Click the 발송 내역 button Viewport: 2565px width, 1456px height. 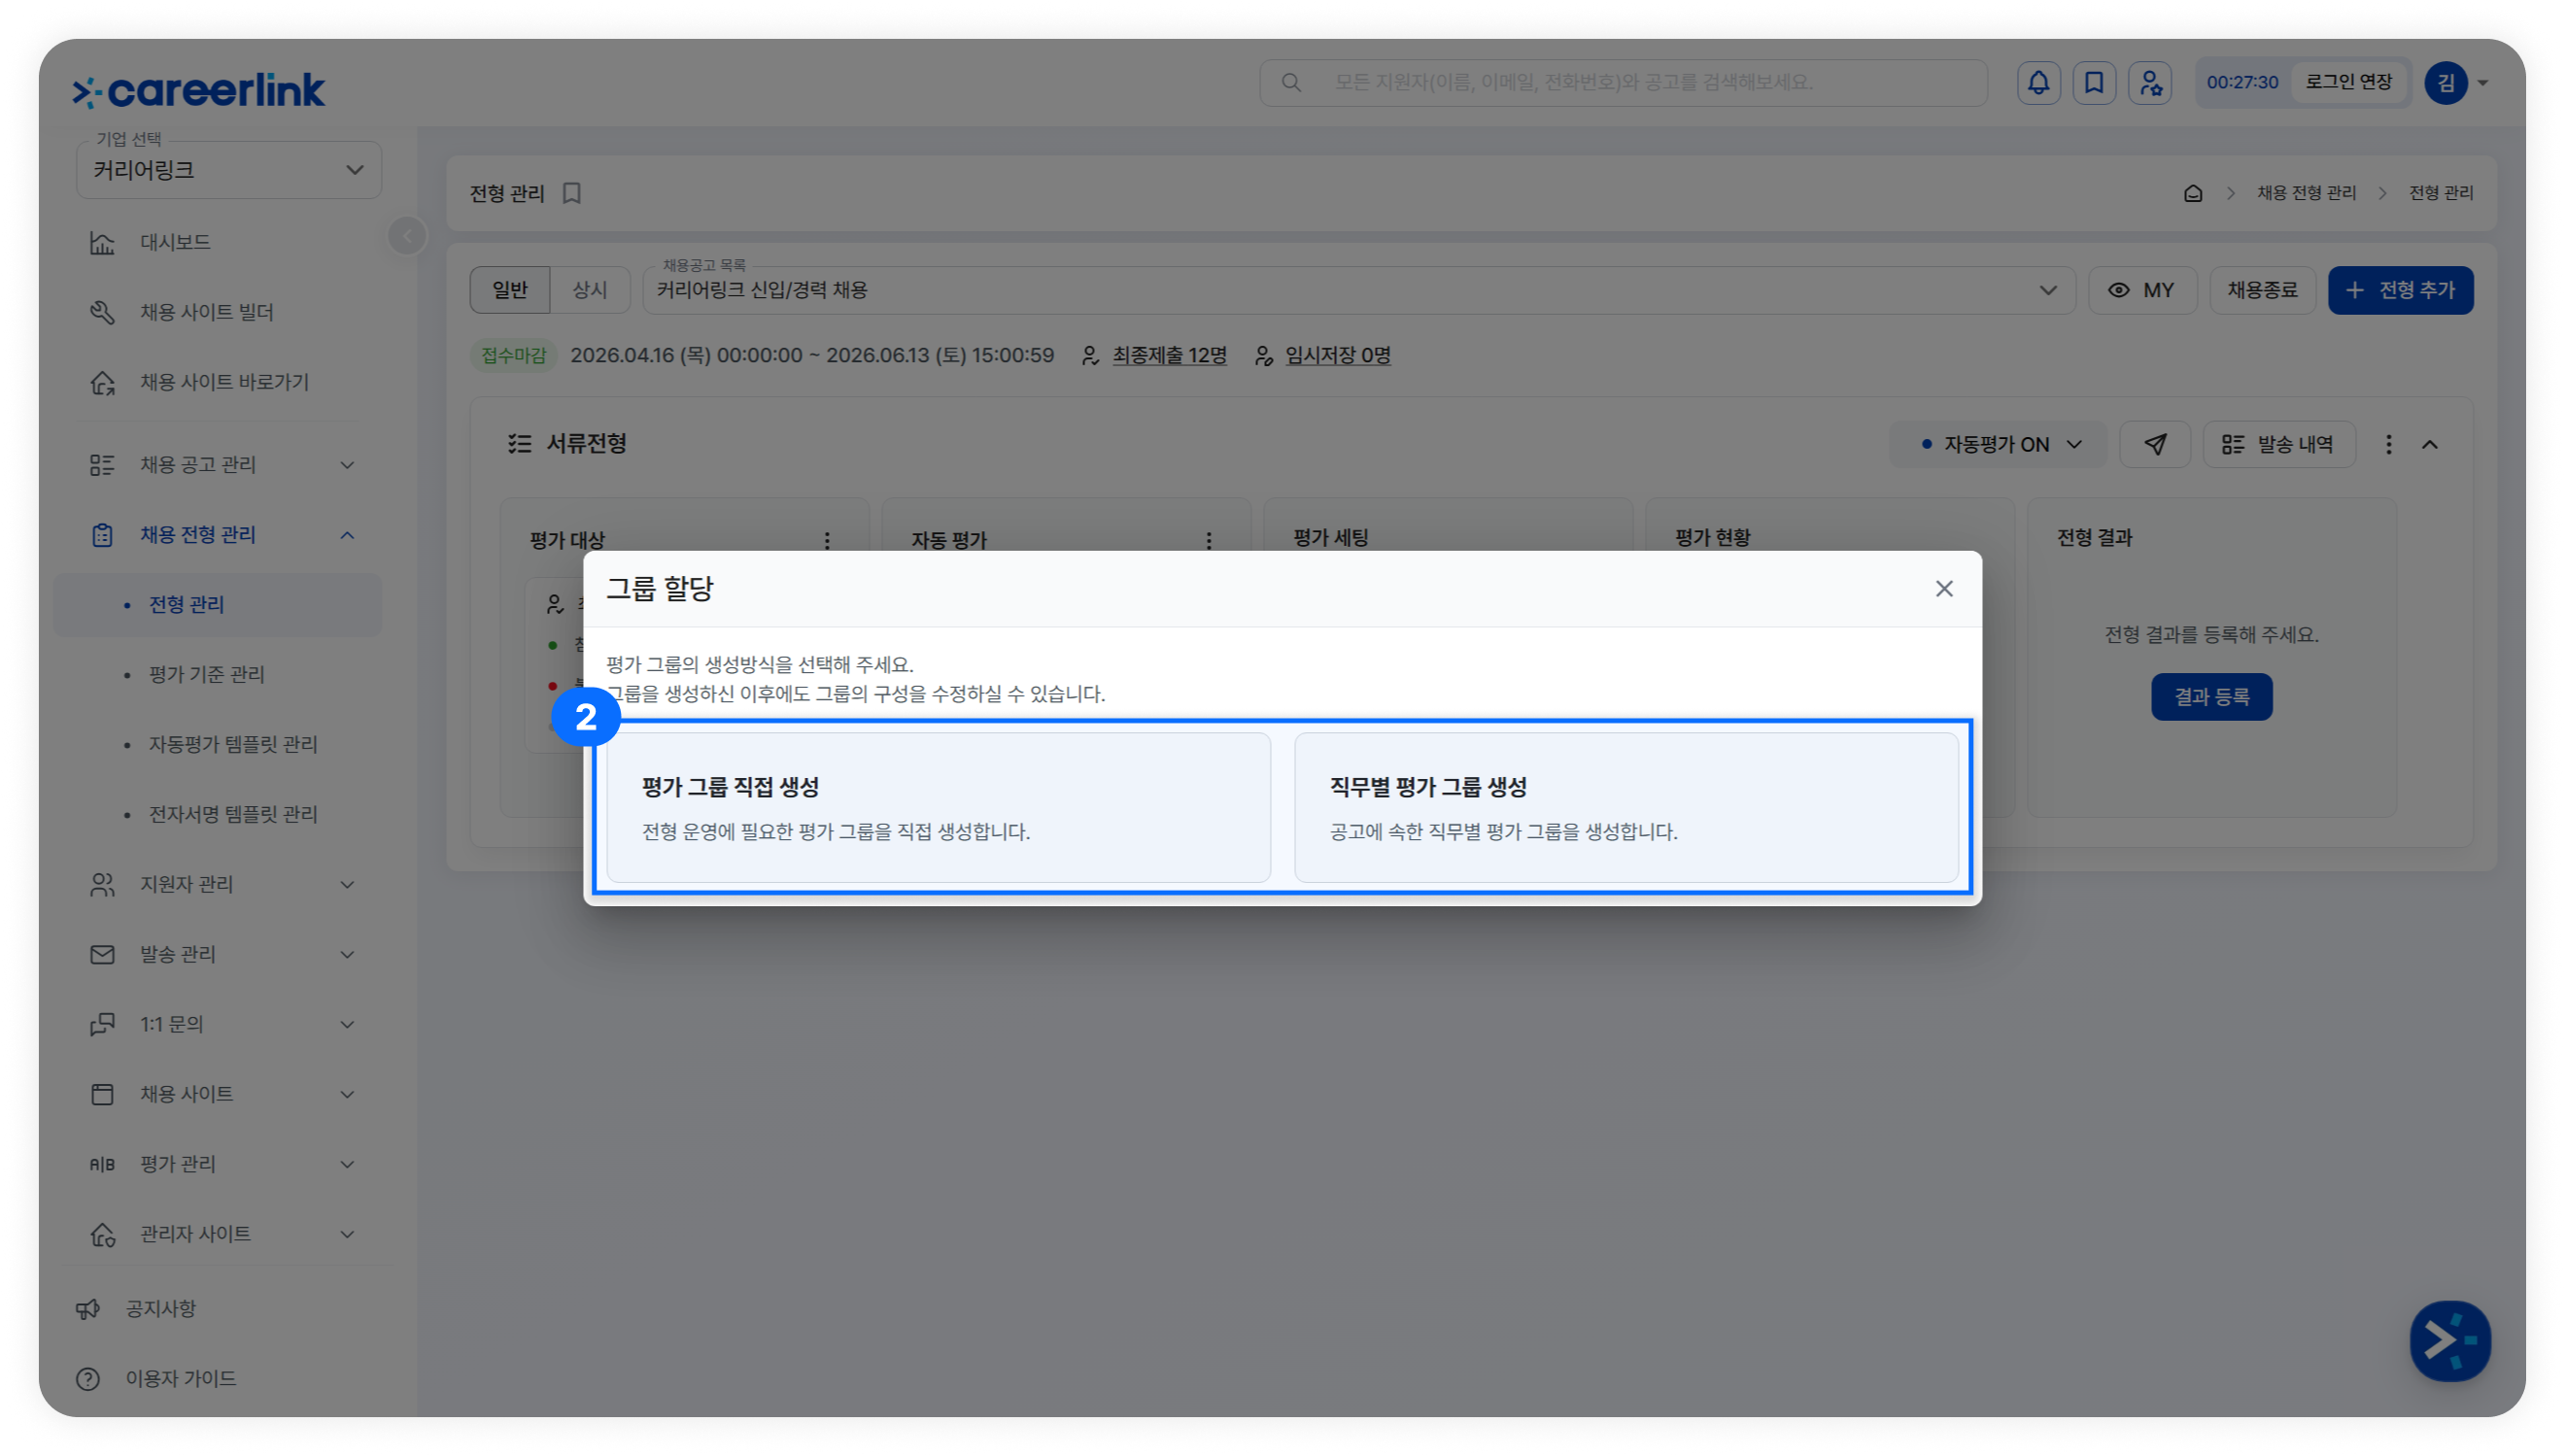pyautogui.click(x=2279, y=444)
